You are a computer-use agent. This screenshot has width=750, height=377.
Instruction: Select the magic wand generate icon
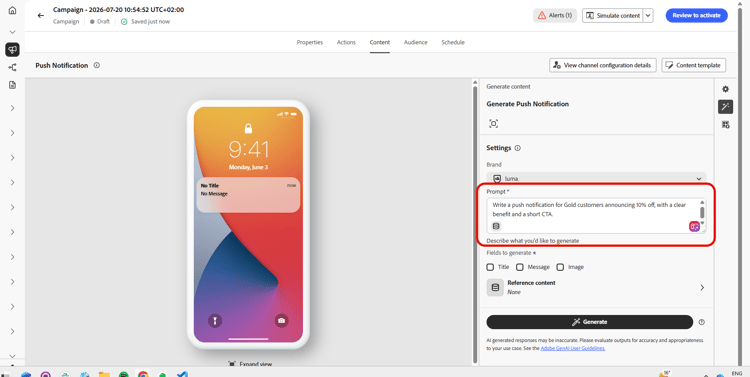point(726,107)
